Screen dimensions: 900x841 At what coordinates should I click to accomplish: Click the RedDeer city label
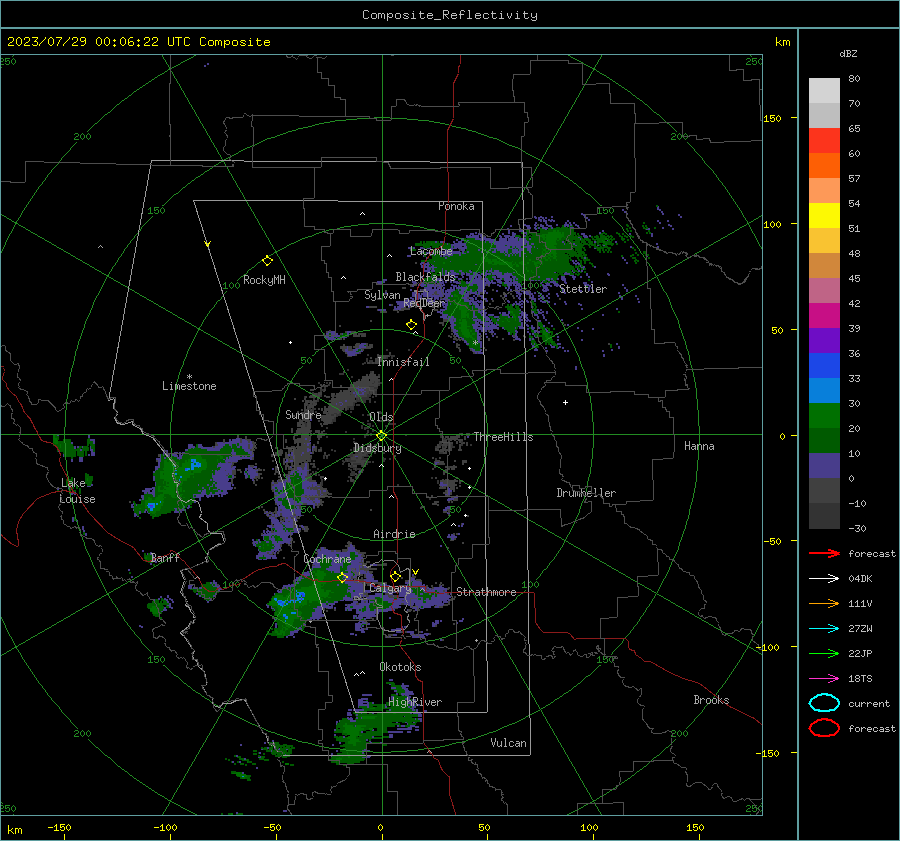tap(424, 303)
